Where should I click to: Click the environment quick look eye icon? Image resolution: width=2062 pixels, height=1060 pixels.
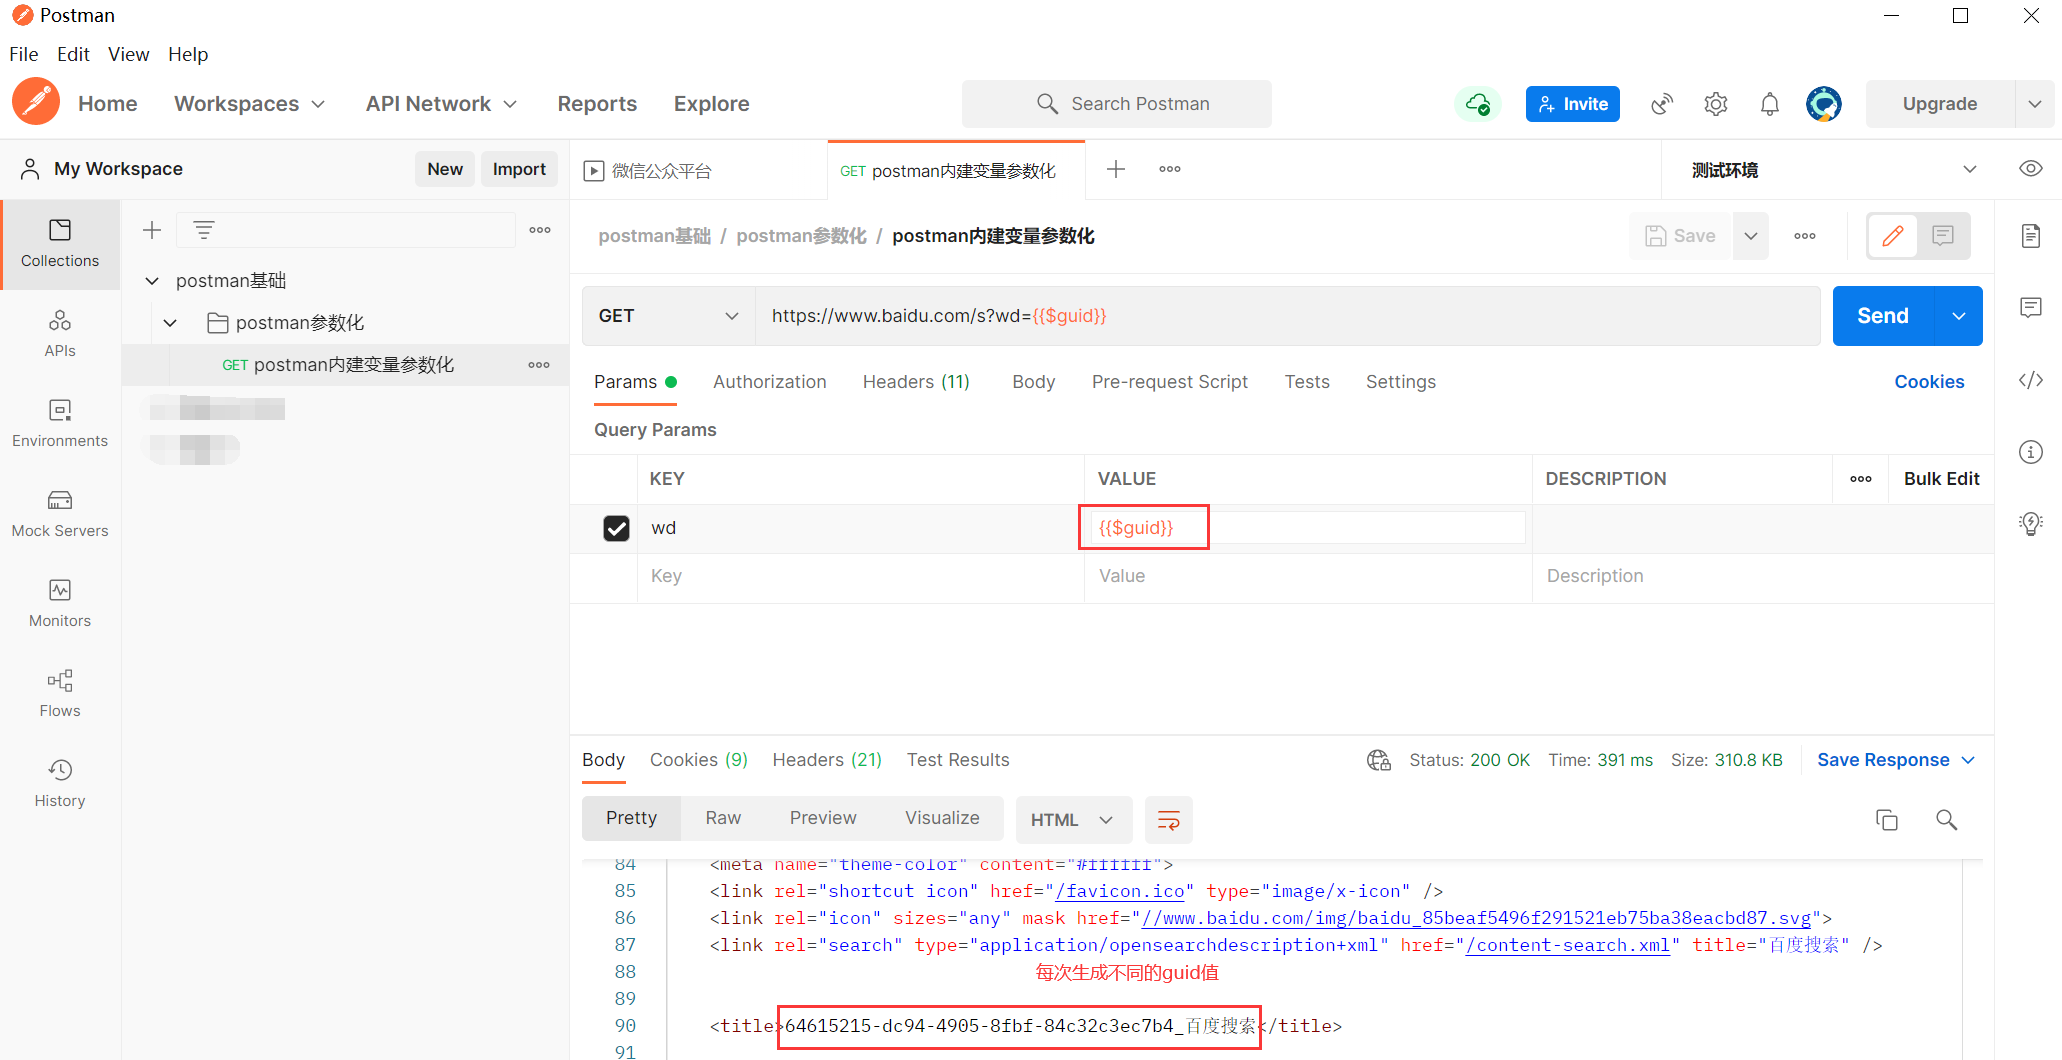pos(2030,169)
